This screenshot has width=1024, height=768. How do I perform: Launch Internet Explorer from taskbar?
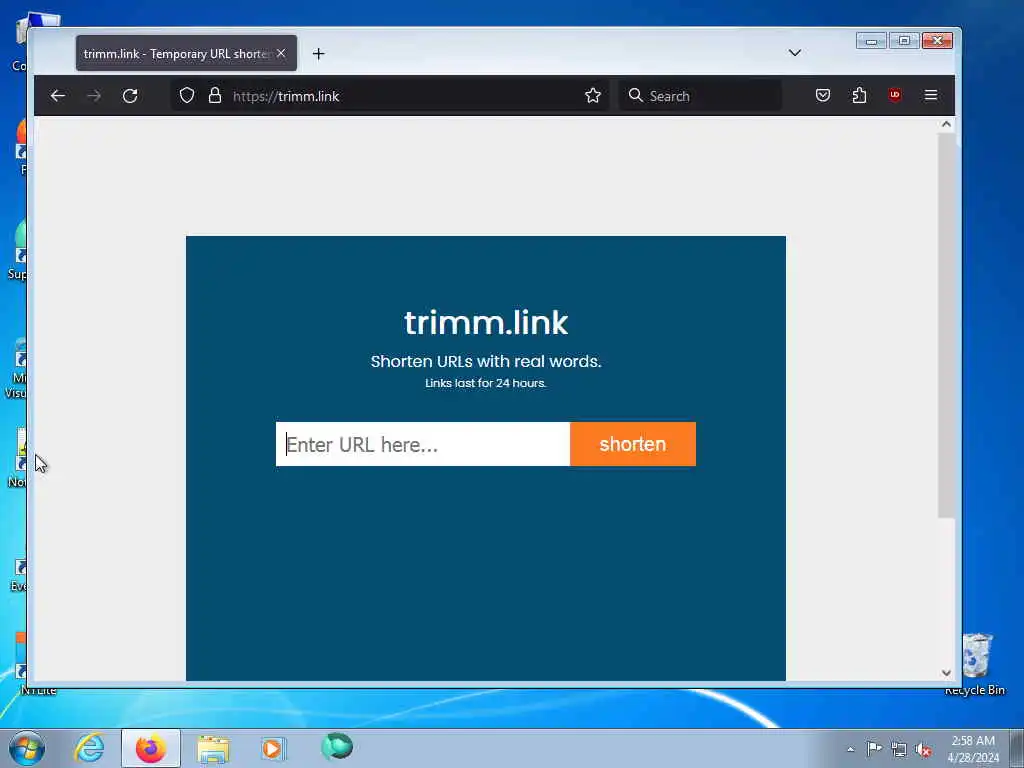(x=89, y=748)
